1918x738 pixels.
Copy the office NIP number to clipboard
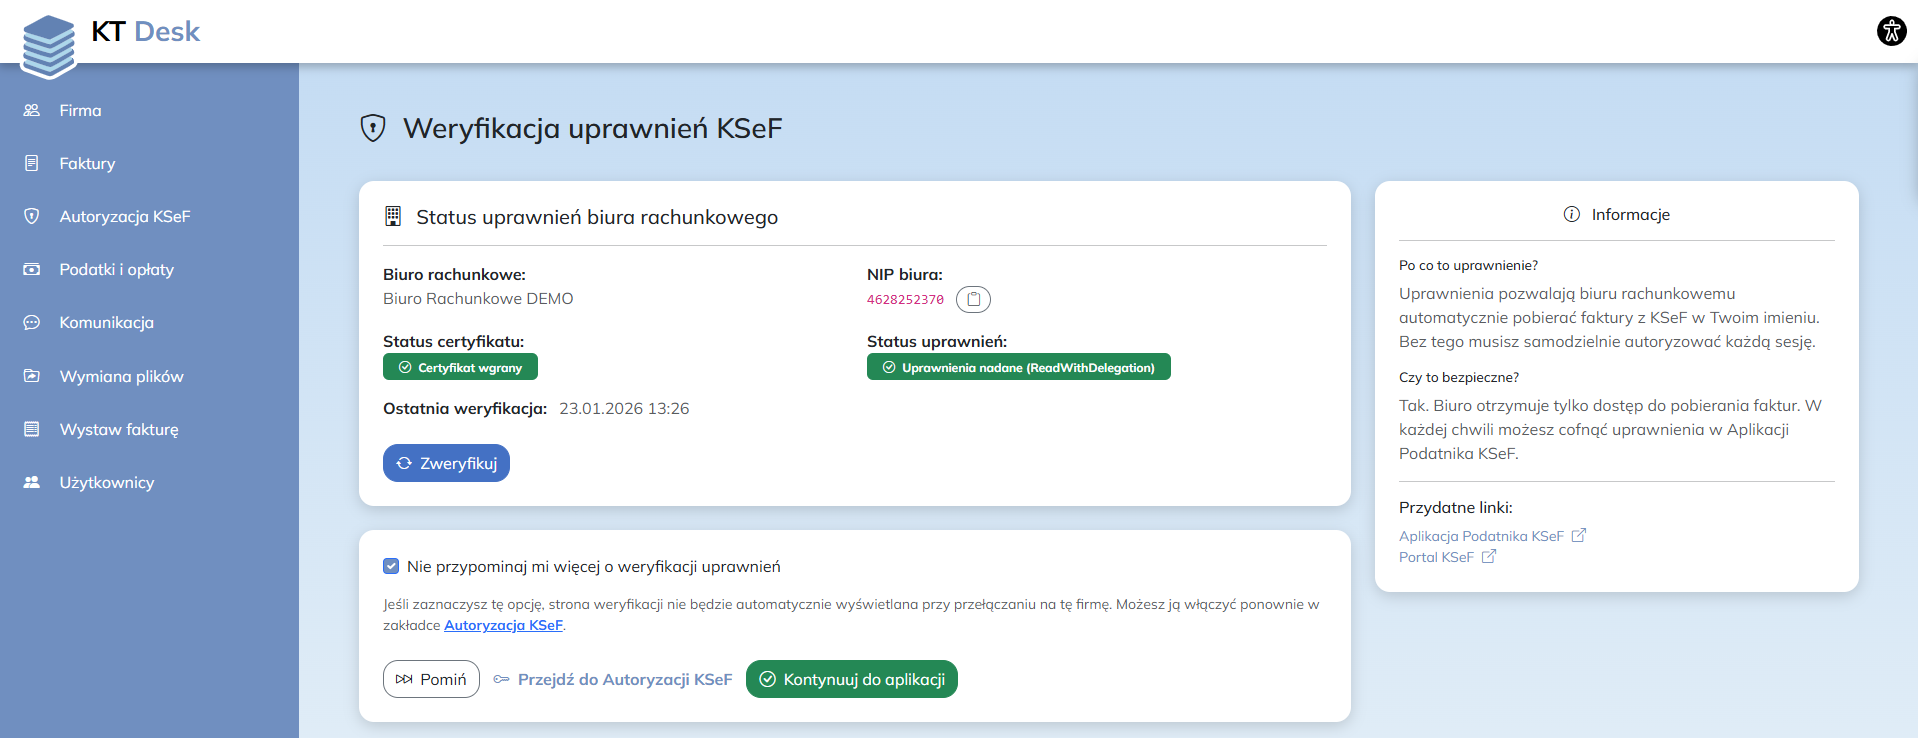pos(973,299)
